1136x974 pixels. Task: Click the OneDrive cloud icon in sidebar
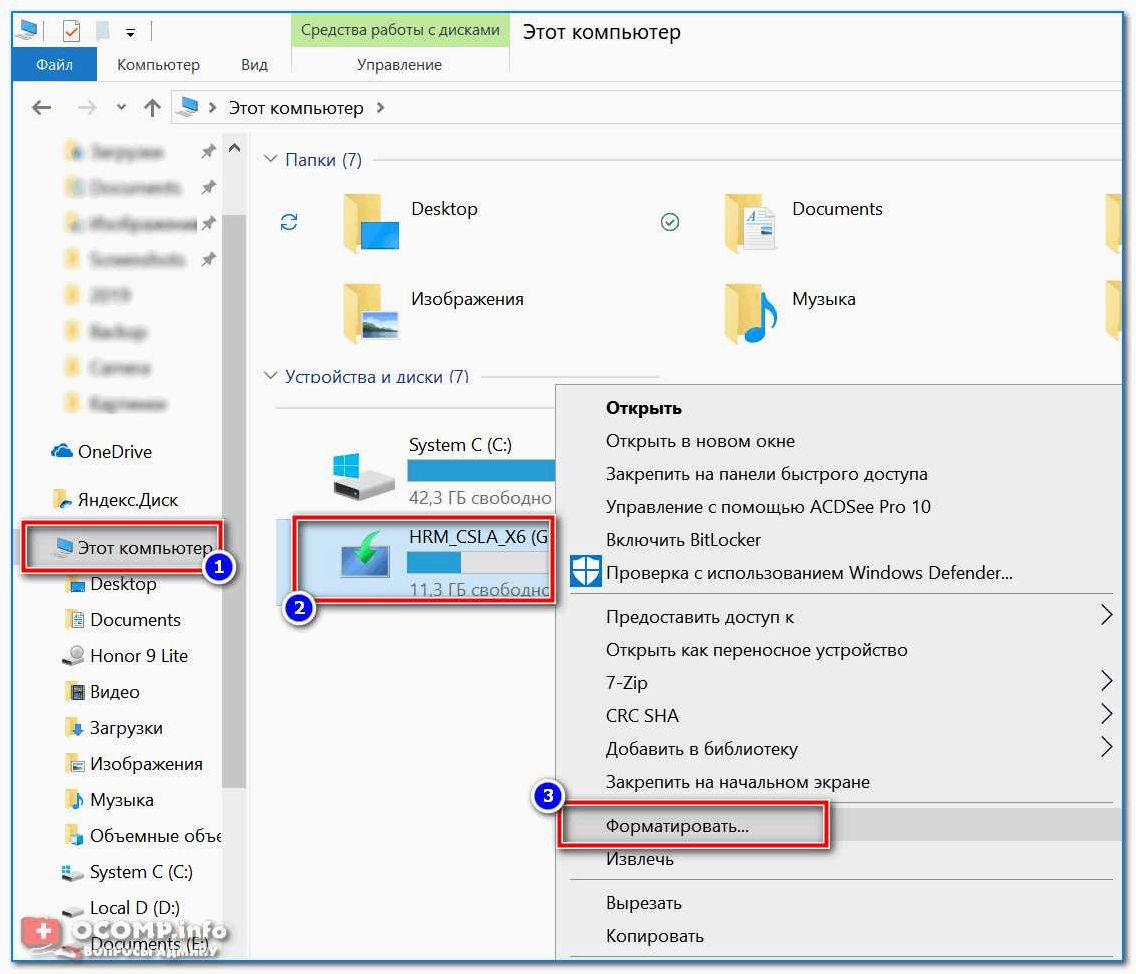tap(62, 451)
